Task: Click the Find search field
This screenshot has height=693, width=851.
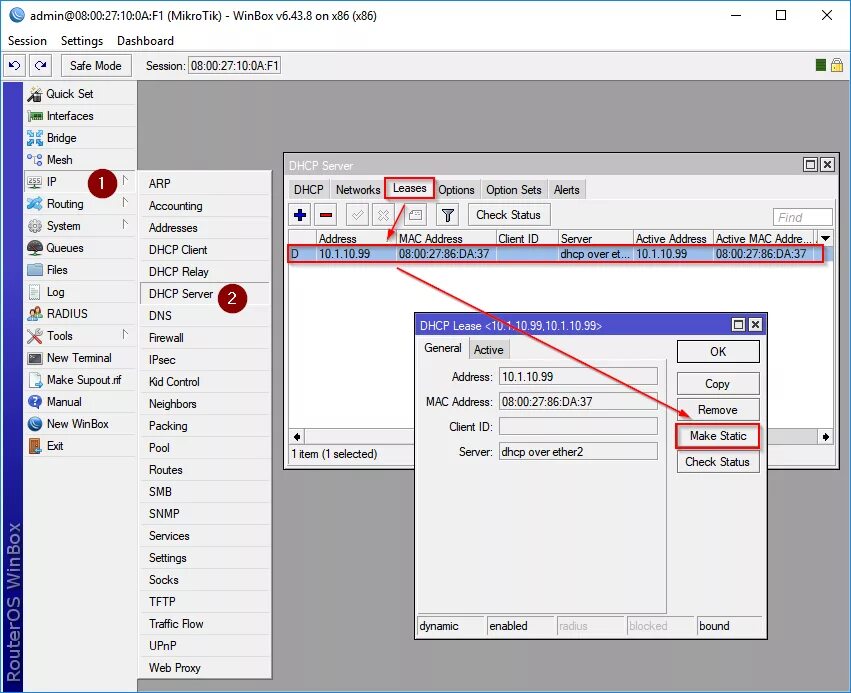Action: click(x=802, y=217)
